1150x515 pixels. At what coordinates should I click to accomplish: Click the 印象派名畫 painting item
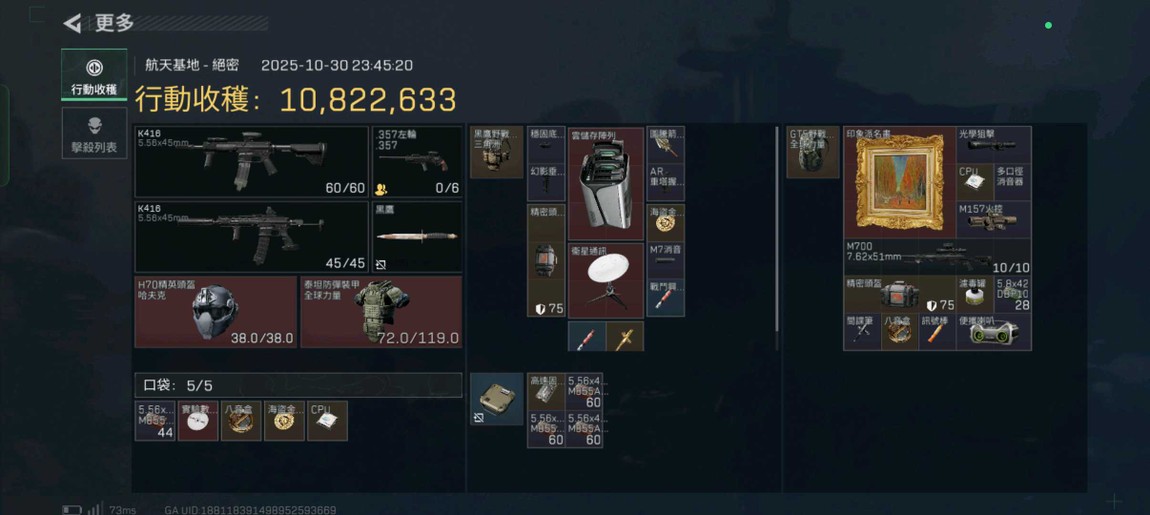(899, 182)
